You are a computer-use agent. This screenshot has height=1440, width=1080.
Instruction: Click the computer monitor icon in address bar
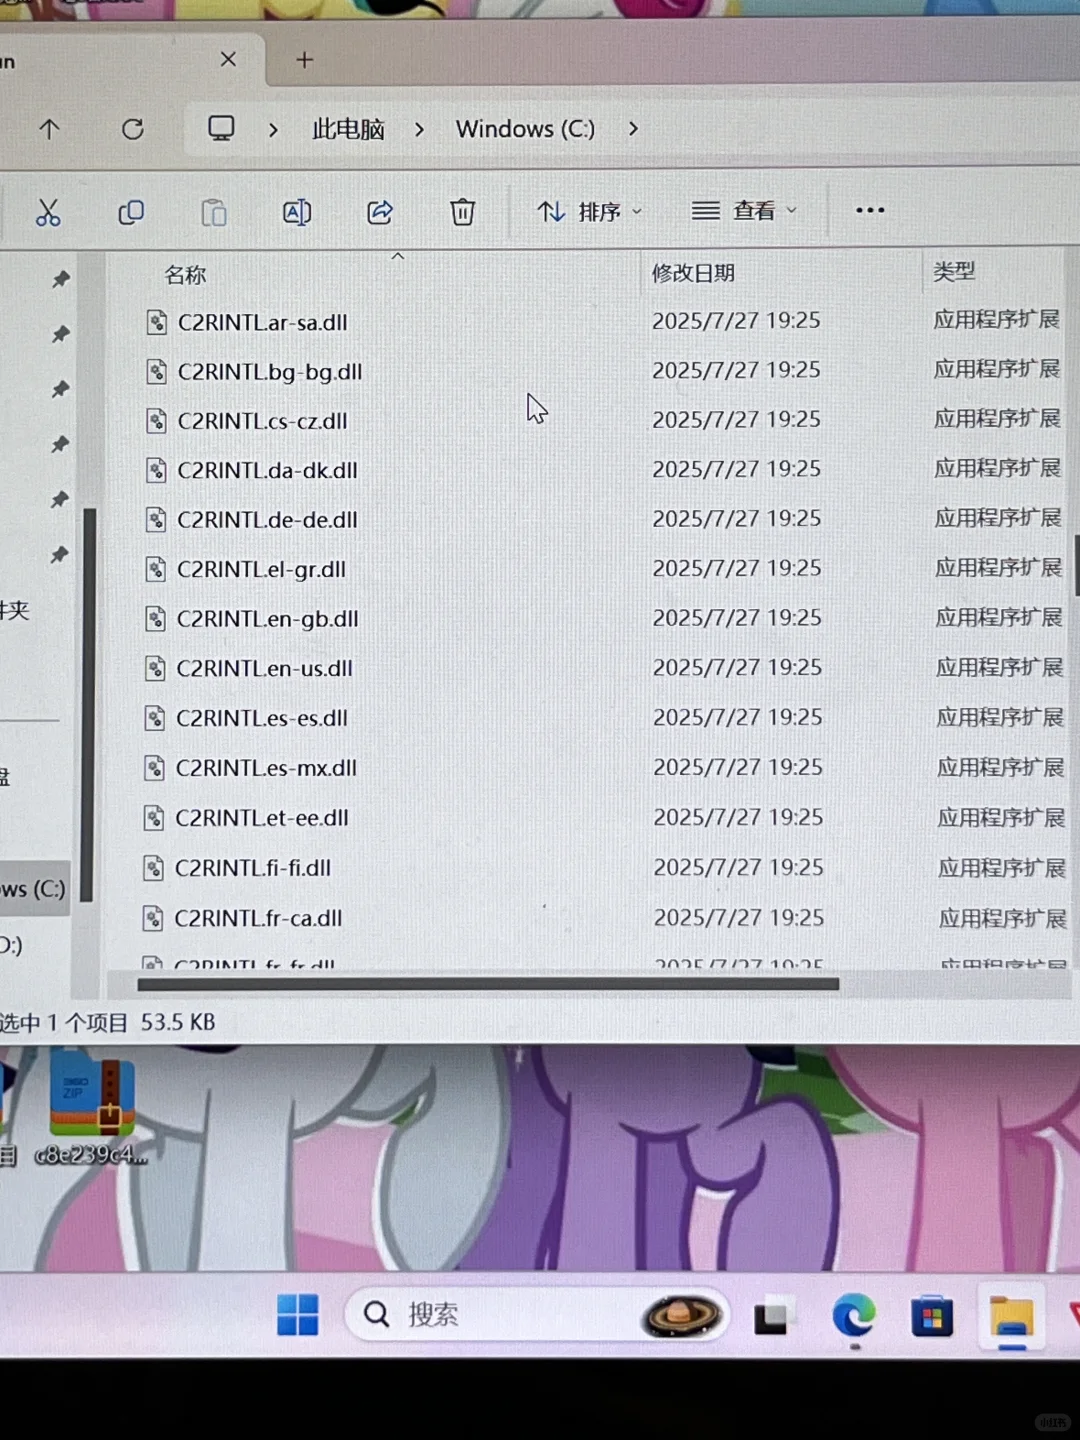point(221,128)
